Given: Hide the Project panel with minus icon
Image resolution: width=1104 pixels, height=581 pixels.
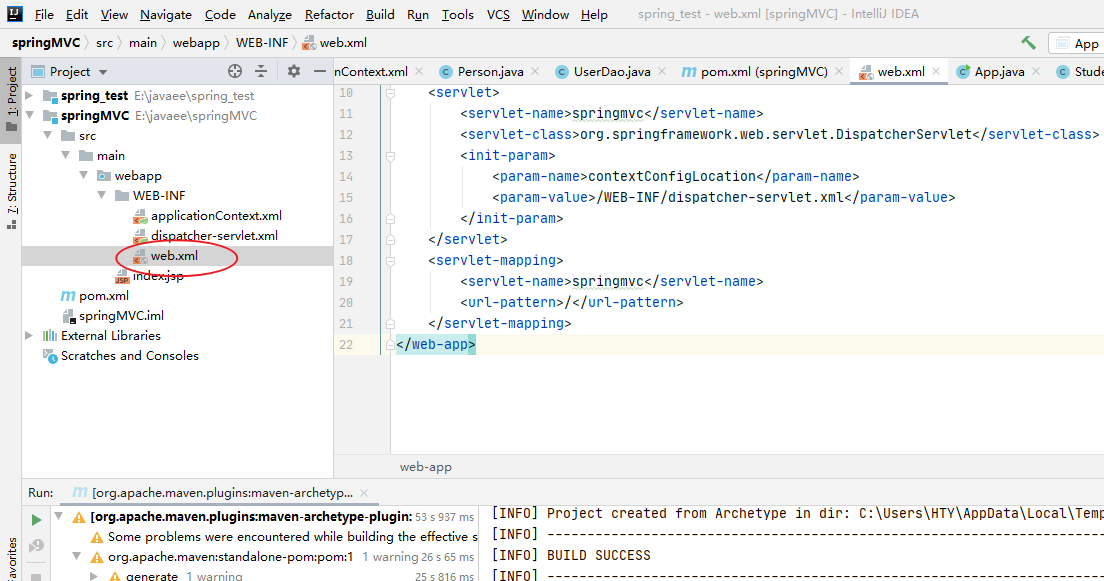Looking at the screenshot, I should click(320, 71).
